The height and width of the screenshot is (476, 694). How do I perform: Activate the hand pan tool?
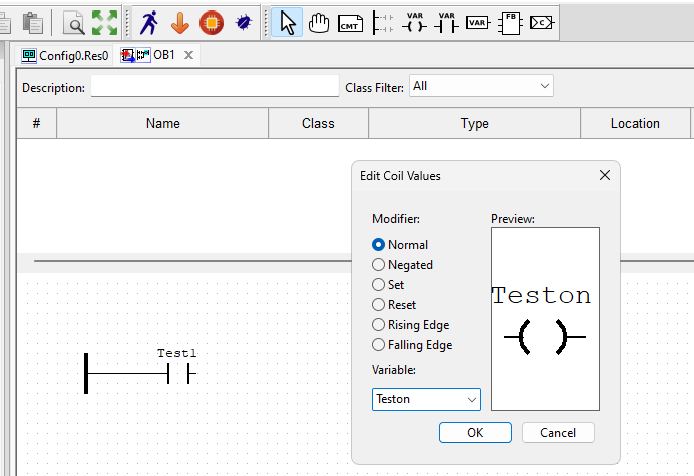coord(319,22)
